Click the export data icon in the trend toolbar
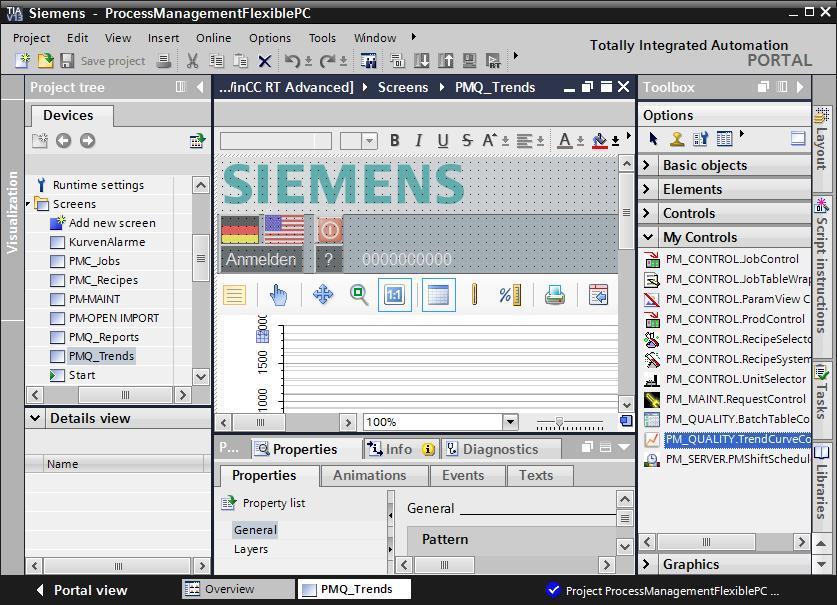Image resolution: width=837 pixels, height=605 pixels. coord(598,295)
